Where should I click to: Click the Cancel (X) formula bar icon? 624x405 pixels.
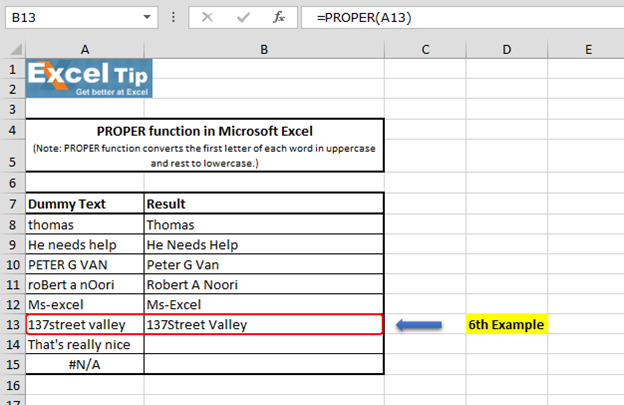[207, 18]
